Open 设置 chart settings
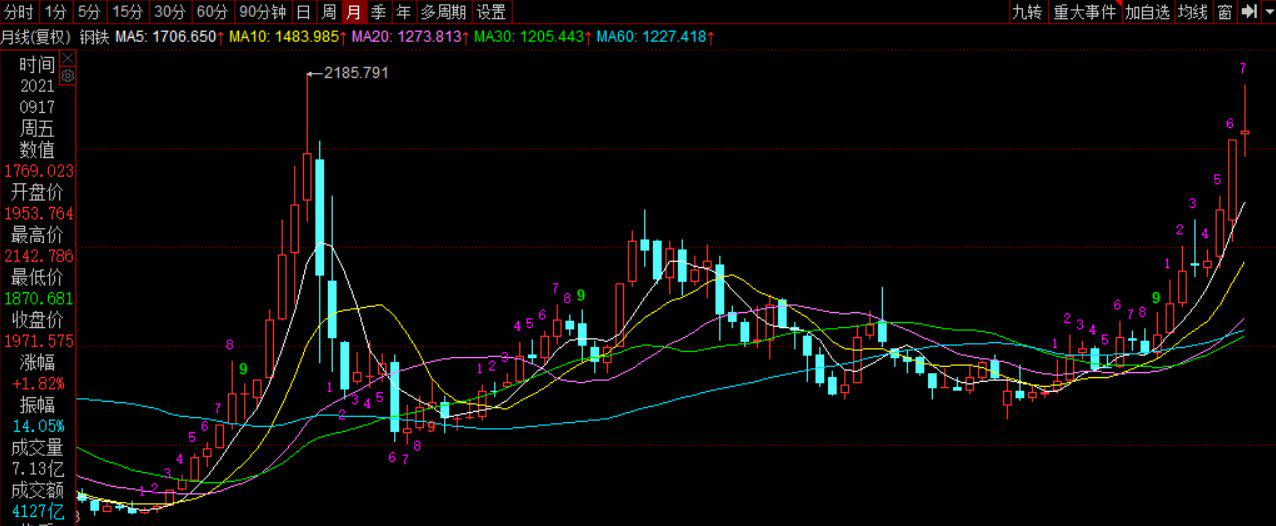 [491, 12]
